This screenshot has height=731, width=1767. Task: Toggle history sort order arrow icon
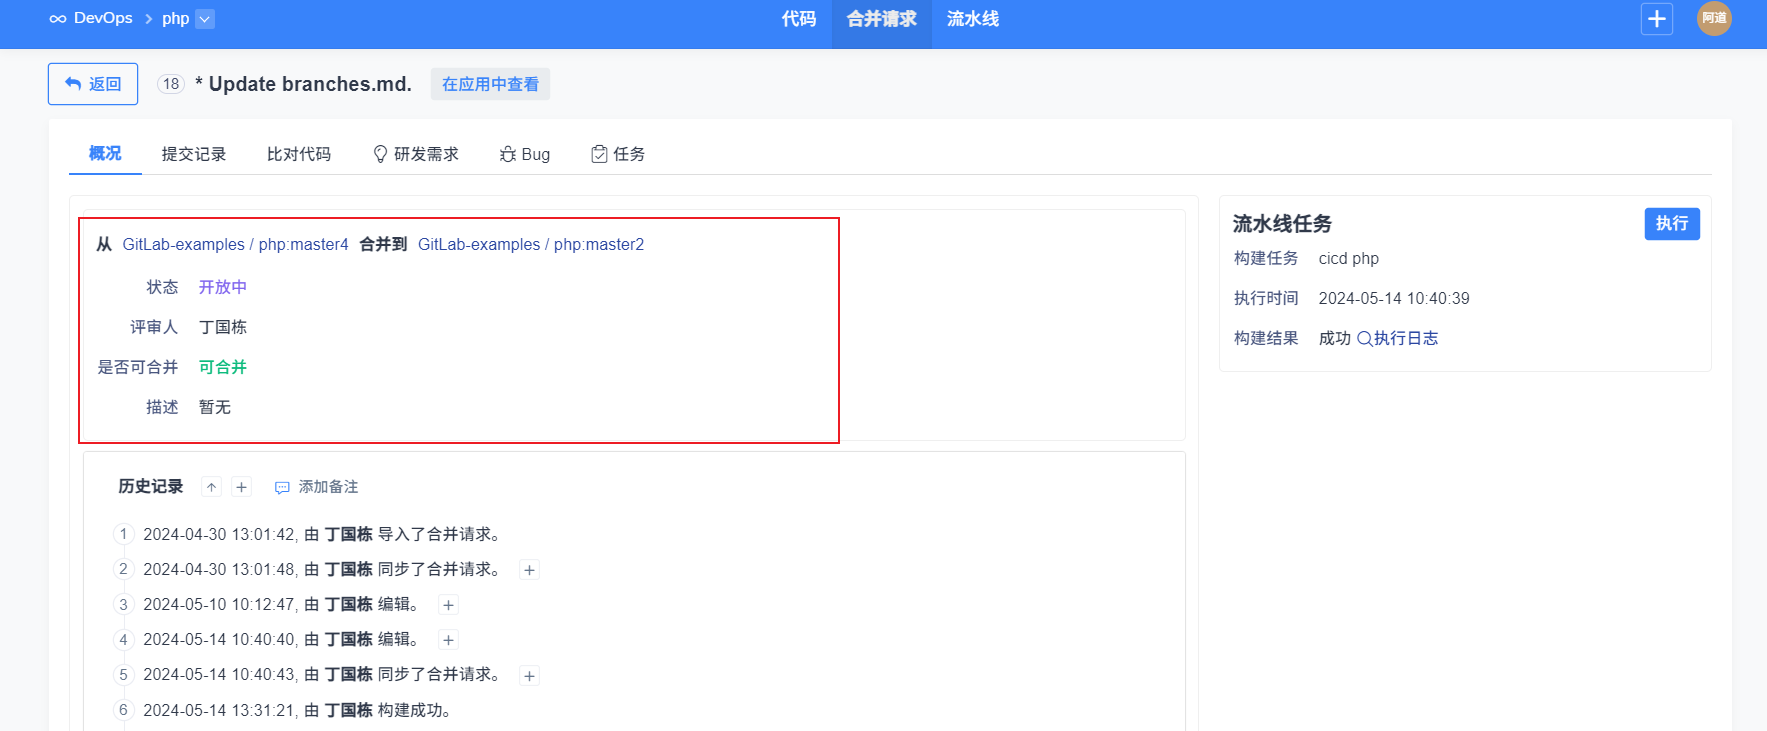coord(211,487)
